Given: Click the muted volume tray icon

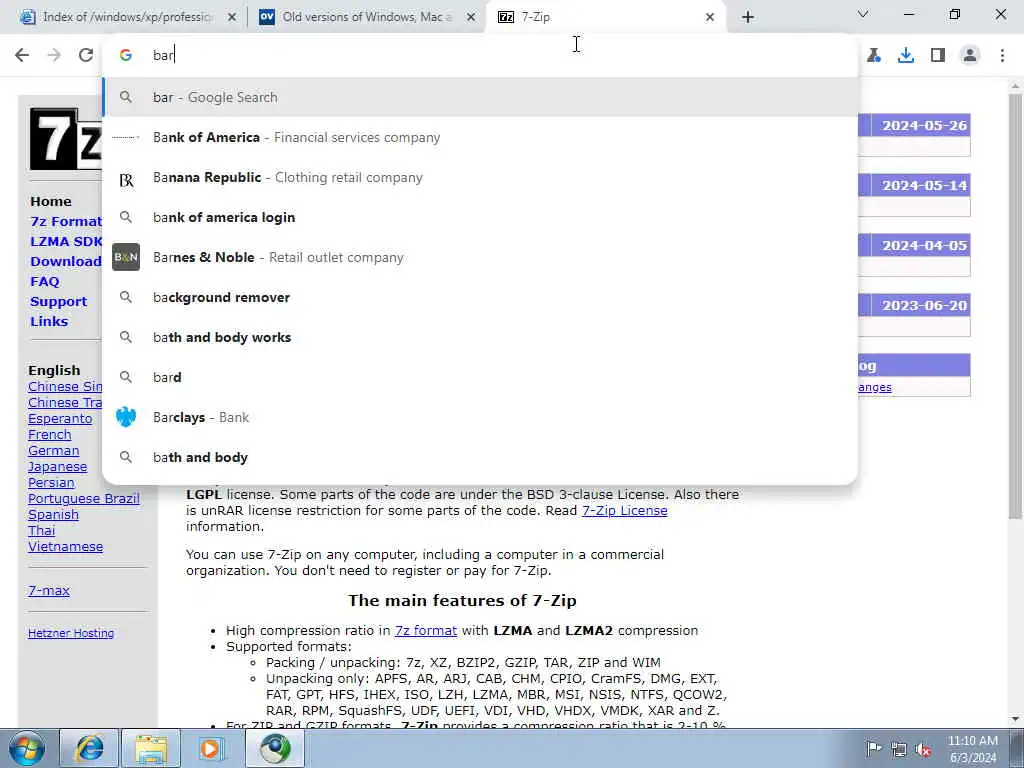Looking at the screenshot, I should click(923, 750).
